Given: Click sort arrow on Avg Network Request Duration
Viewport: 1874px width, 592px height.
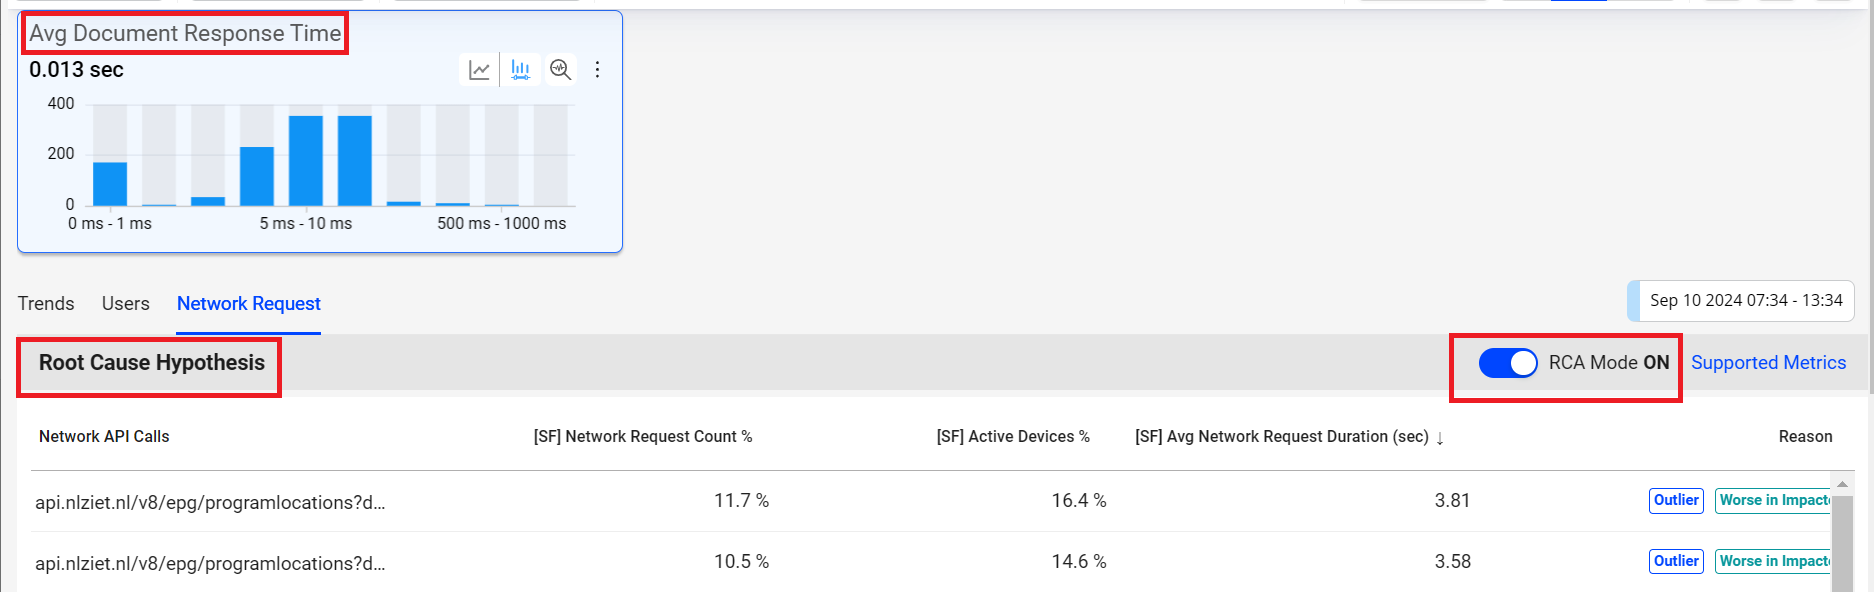Looking at the screenshot, I should (1440, 438).
